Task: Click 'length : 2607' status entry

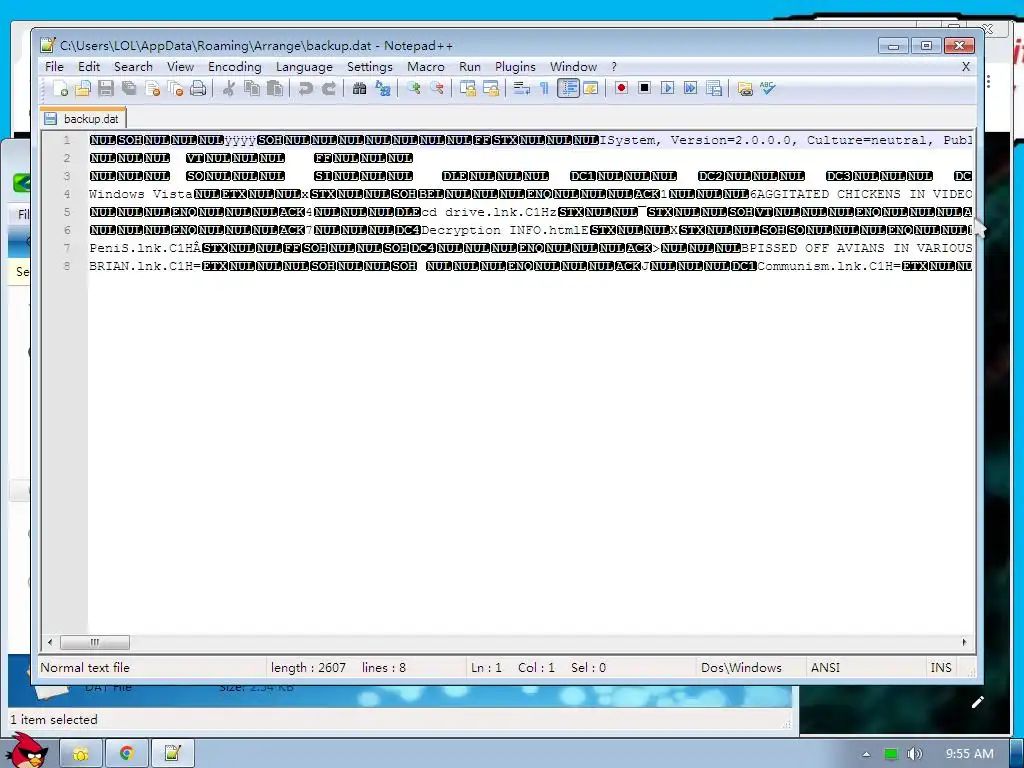Action: (308, 667)
